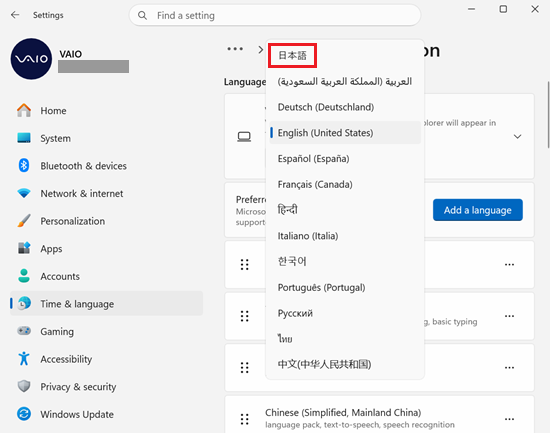Open Network & internet settings
This screenshot has height=433, width=550.
(x=106, y=193)
